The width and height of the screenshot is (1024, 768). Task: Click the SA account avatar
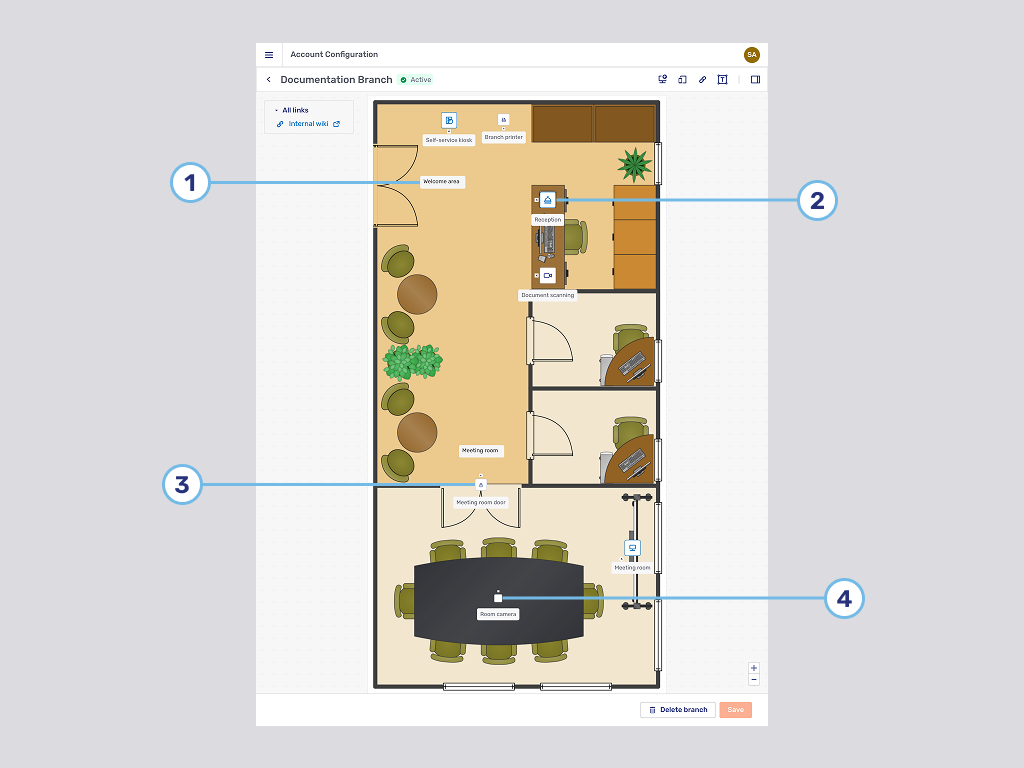pos(752,55)
